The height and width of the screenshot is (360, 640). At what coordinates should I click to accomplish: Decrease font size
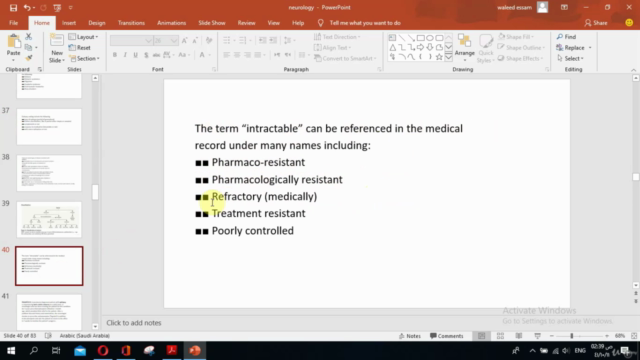coord(195,40)
